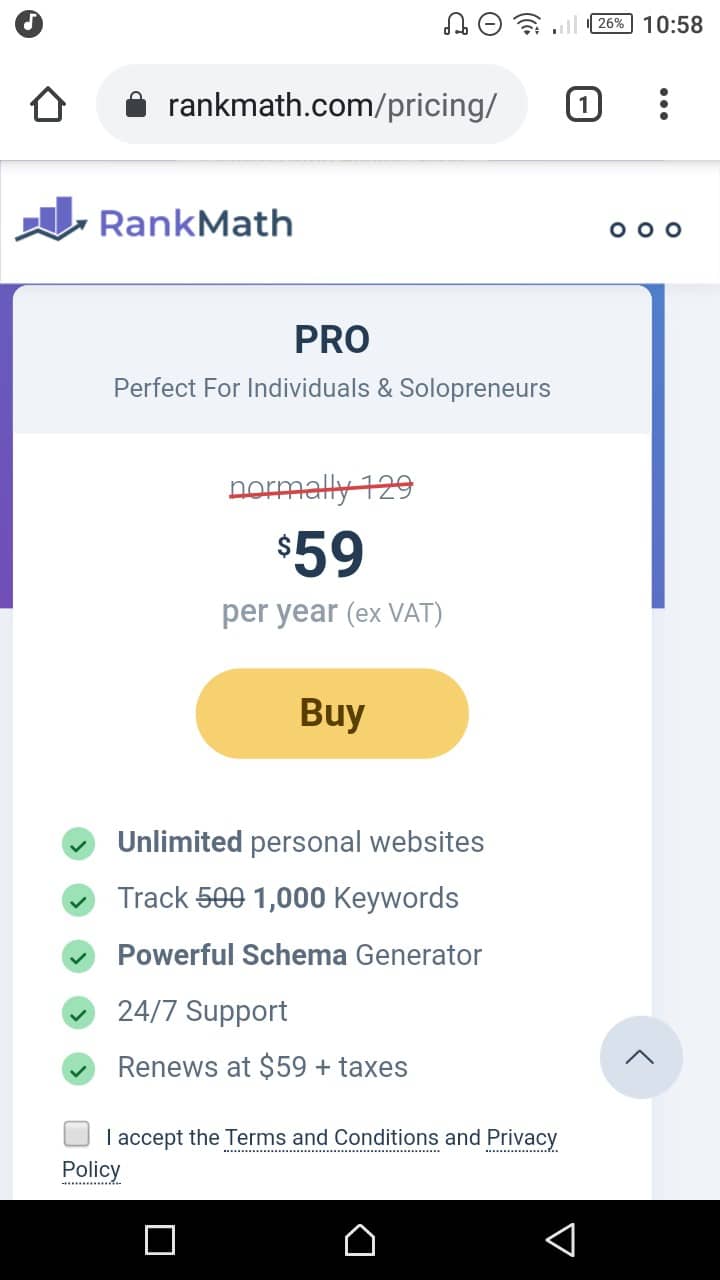This screenshot has width=720, height=1280.
Task: Tap green check beside Unlimited personal websites
Action: point(78,844)
